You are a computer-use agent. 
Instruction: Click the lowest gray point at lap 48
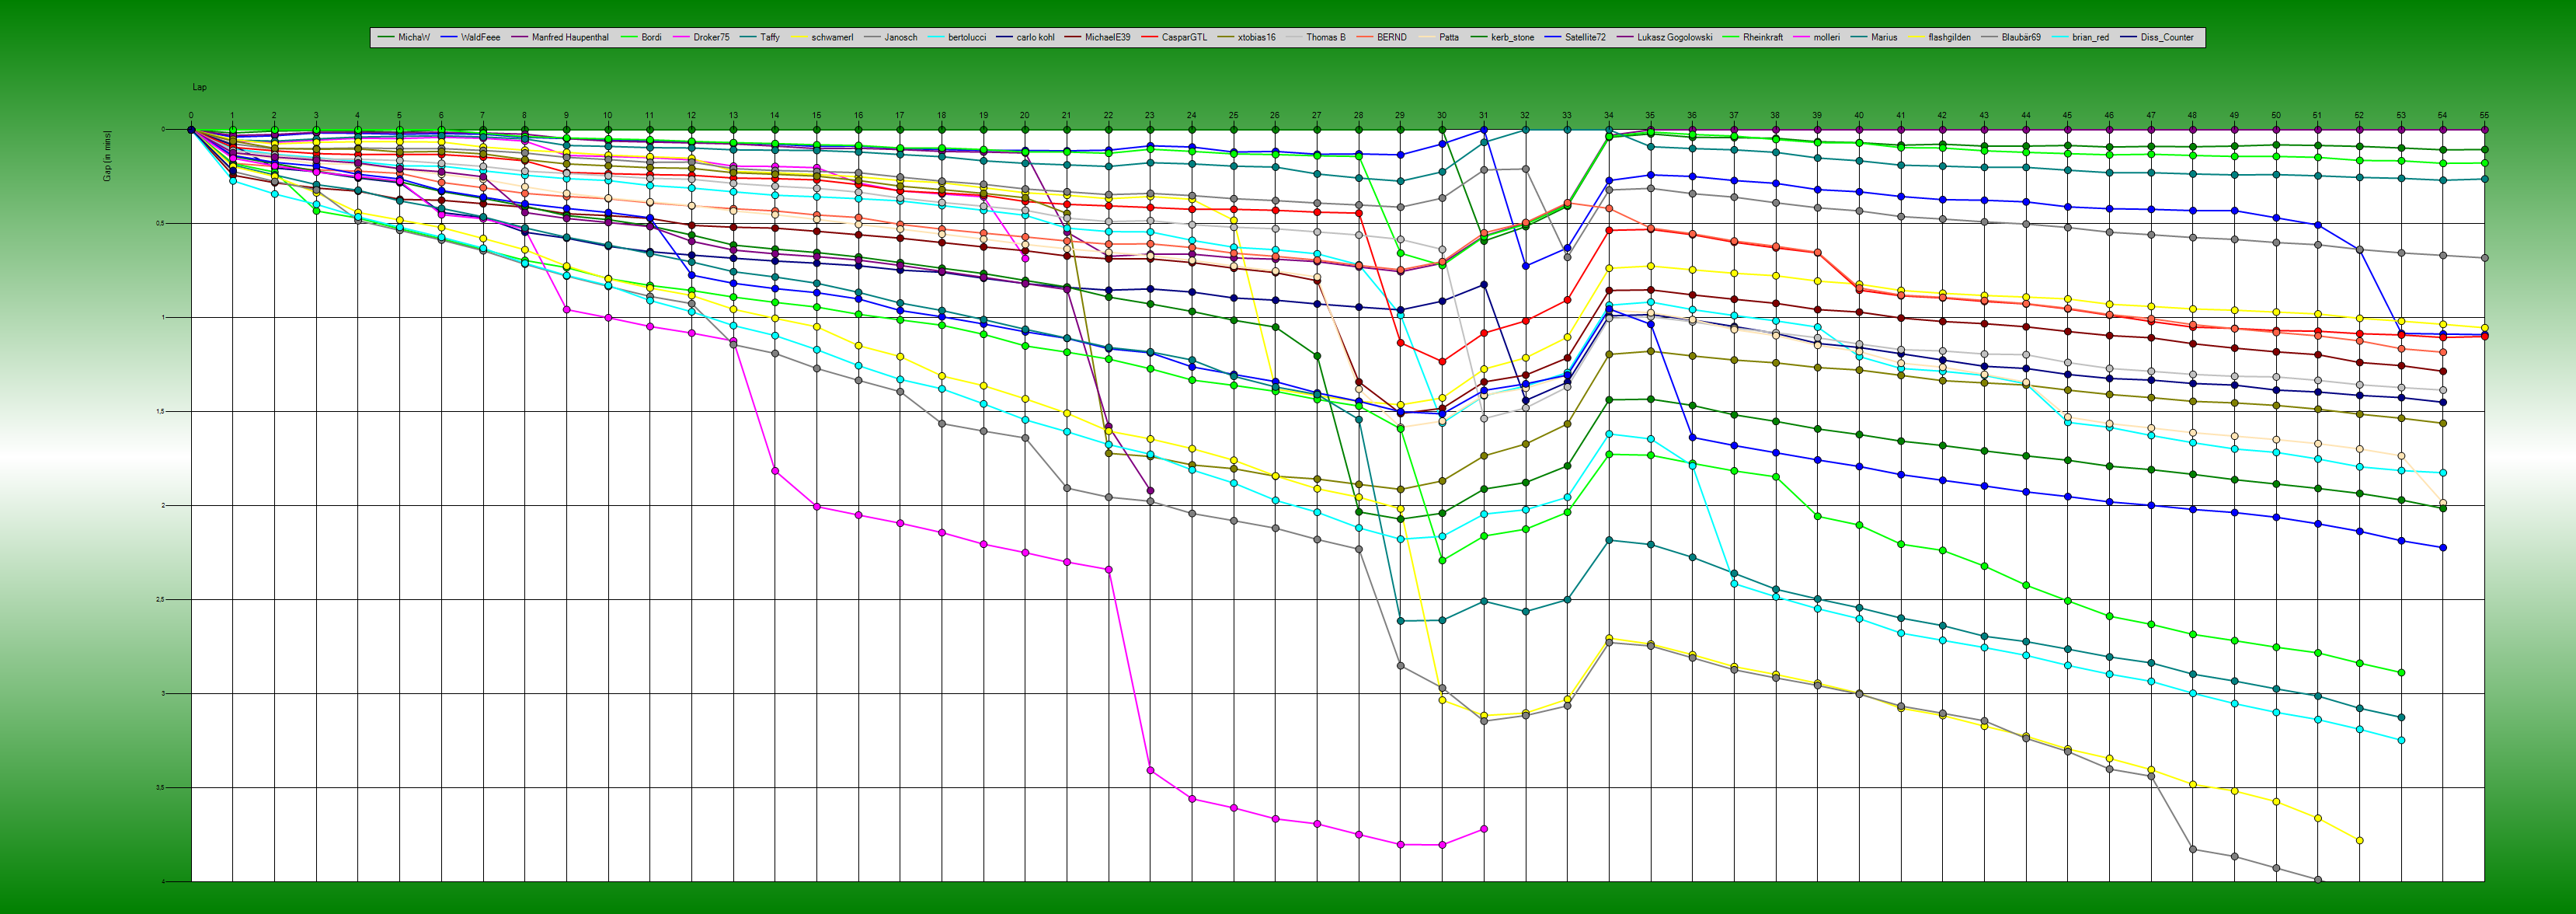coord(2192,849)
